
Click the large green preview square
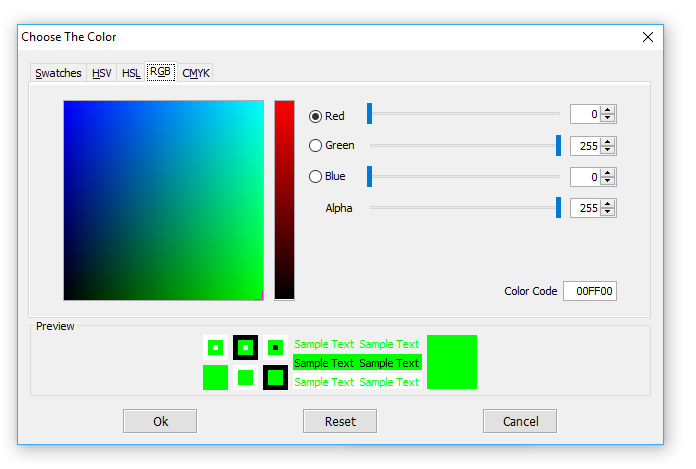(x=452, y=362)
